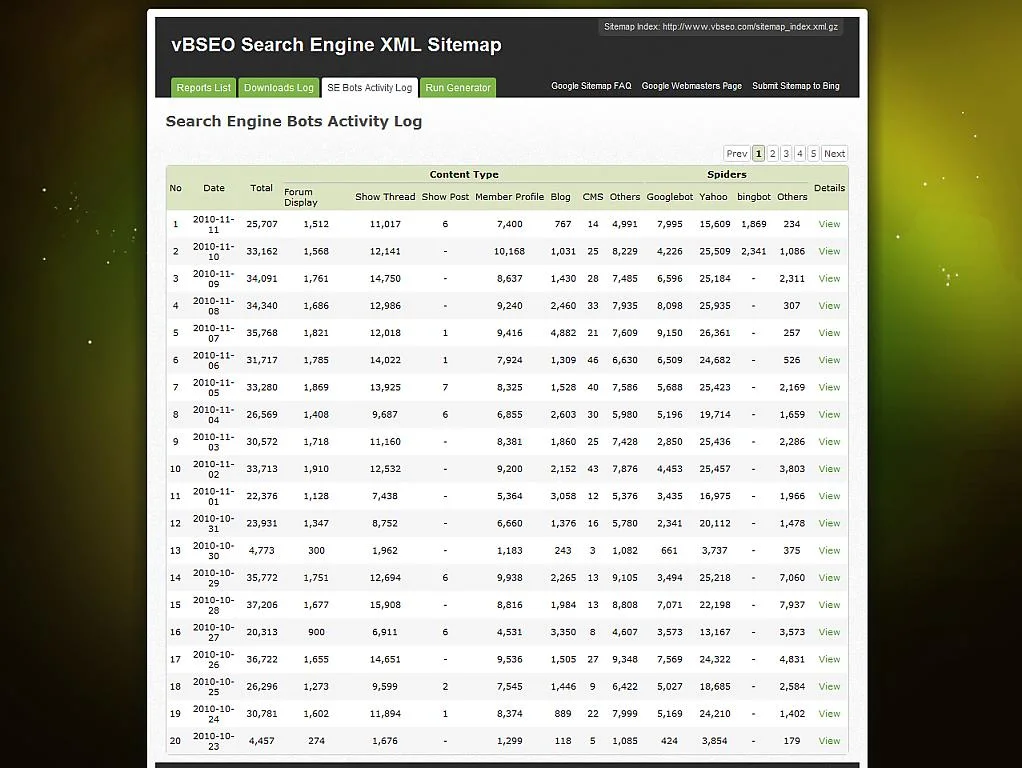
Task: Click the sitemap index URL field
Action: (721, 27)
